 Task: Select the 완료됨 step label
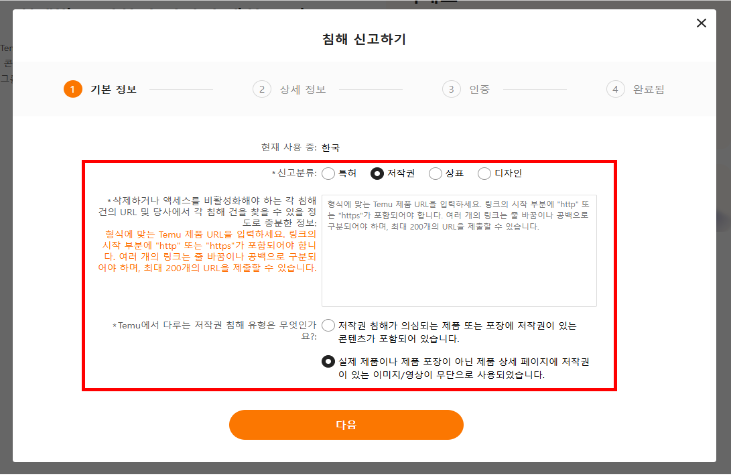tap(648, 89)
